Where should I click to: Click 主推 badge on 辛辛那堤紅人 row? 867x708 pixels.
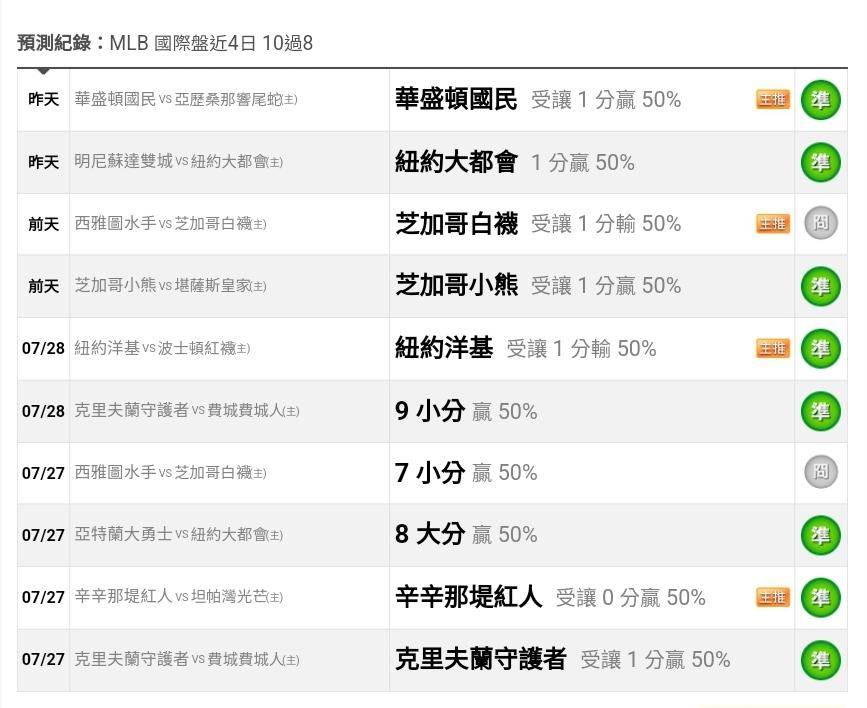772,597
